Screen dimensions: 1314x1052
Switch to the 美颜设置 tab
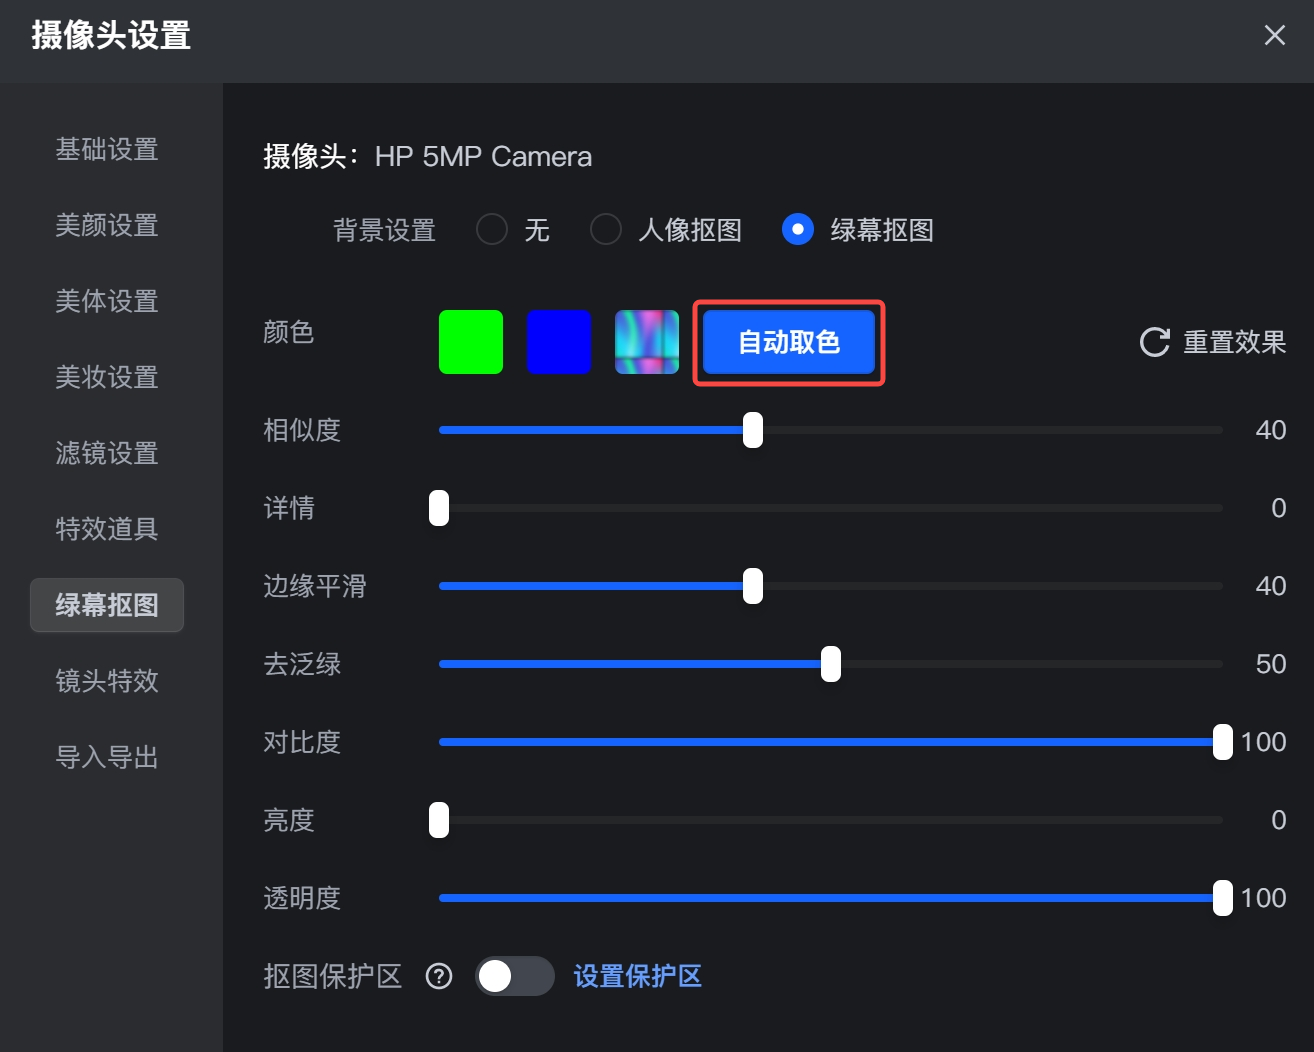[x=107, y=225]
